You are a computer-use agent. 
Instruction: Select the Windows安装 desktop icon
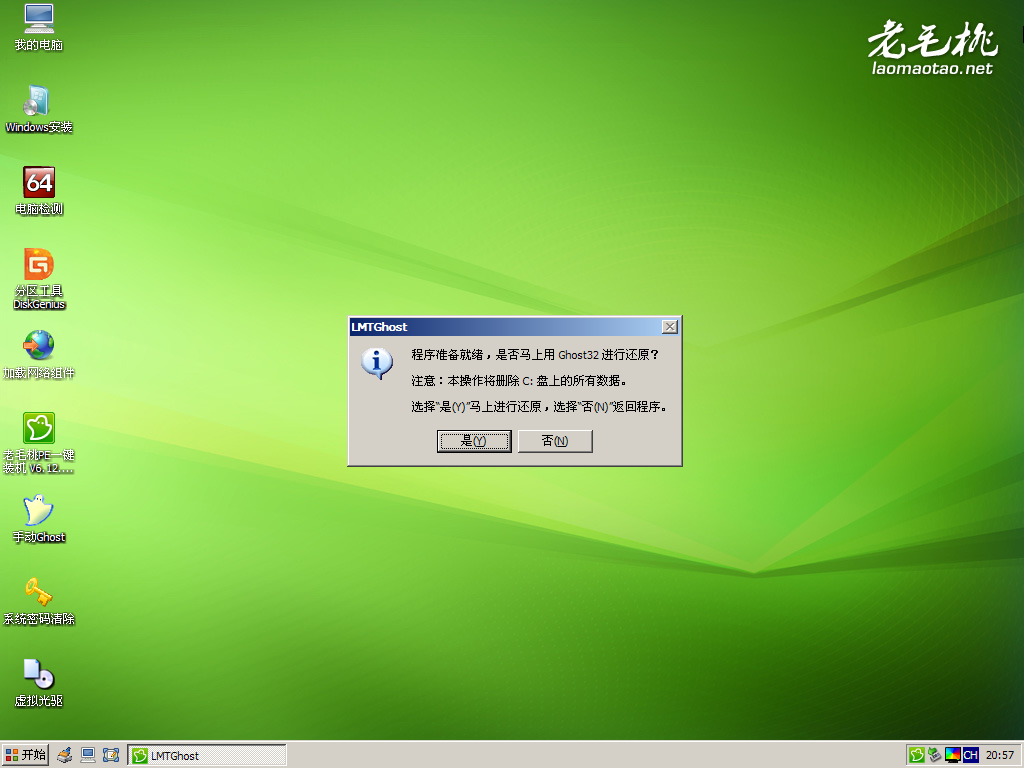39,109
